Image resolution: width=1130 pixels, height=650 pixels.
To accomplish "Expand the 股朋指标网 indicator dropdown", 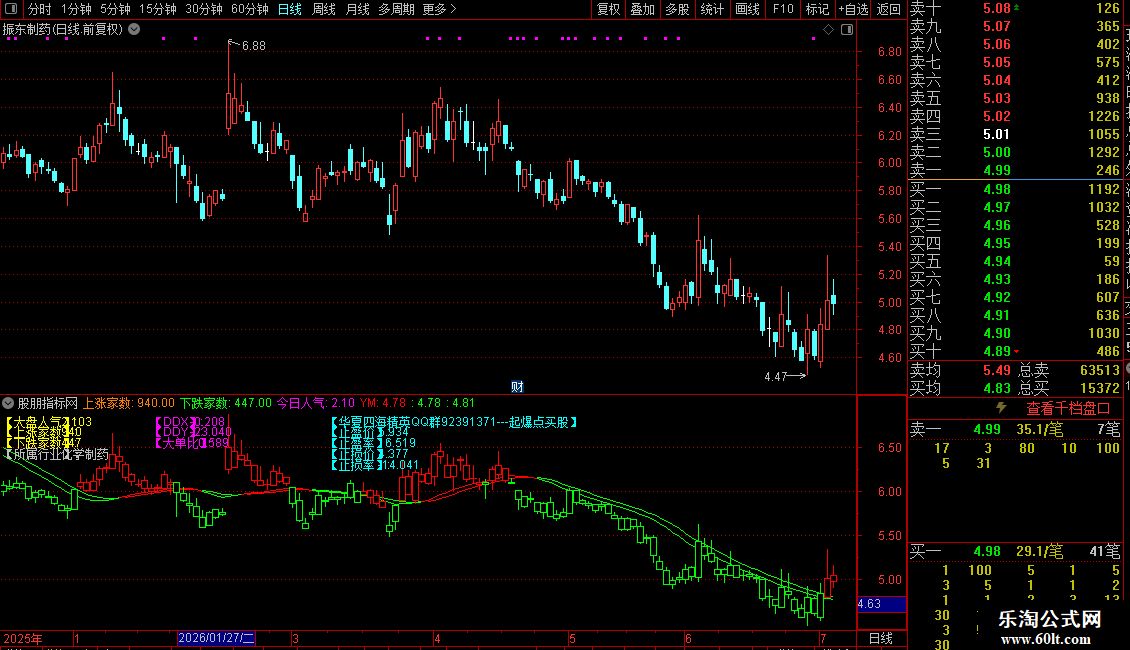I will click(8, 403).
